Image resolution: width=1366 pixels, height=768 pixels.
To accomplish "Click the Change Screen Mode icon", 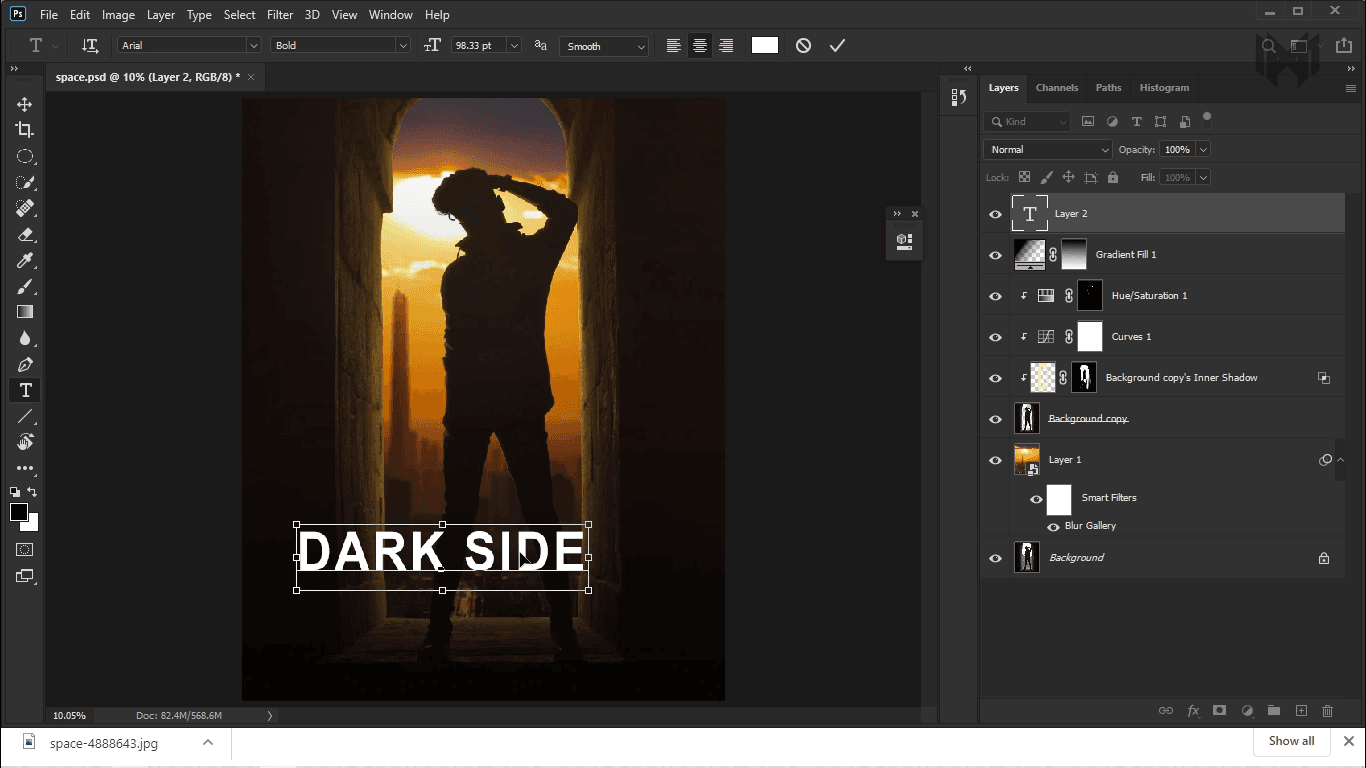I will pos(25,576).
